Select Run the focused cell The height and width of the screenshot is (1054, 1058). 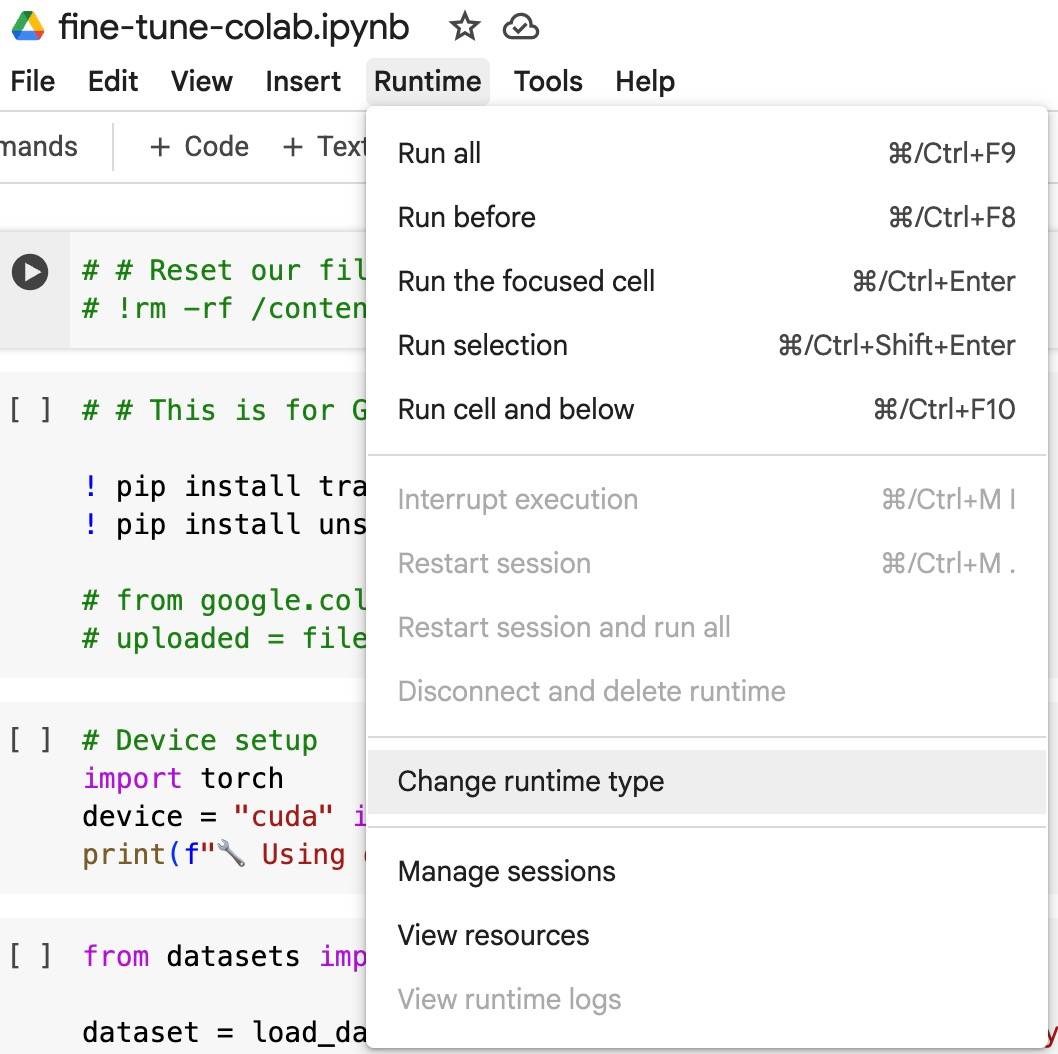[706, 281]
